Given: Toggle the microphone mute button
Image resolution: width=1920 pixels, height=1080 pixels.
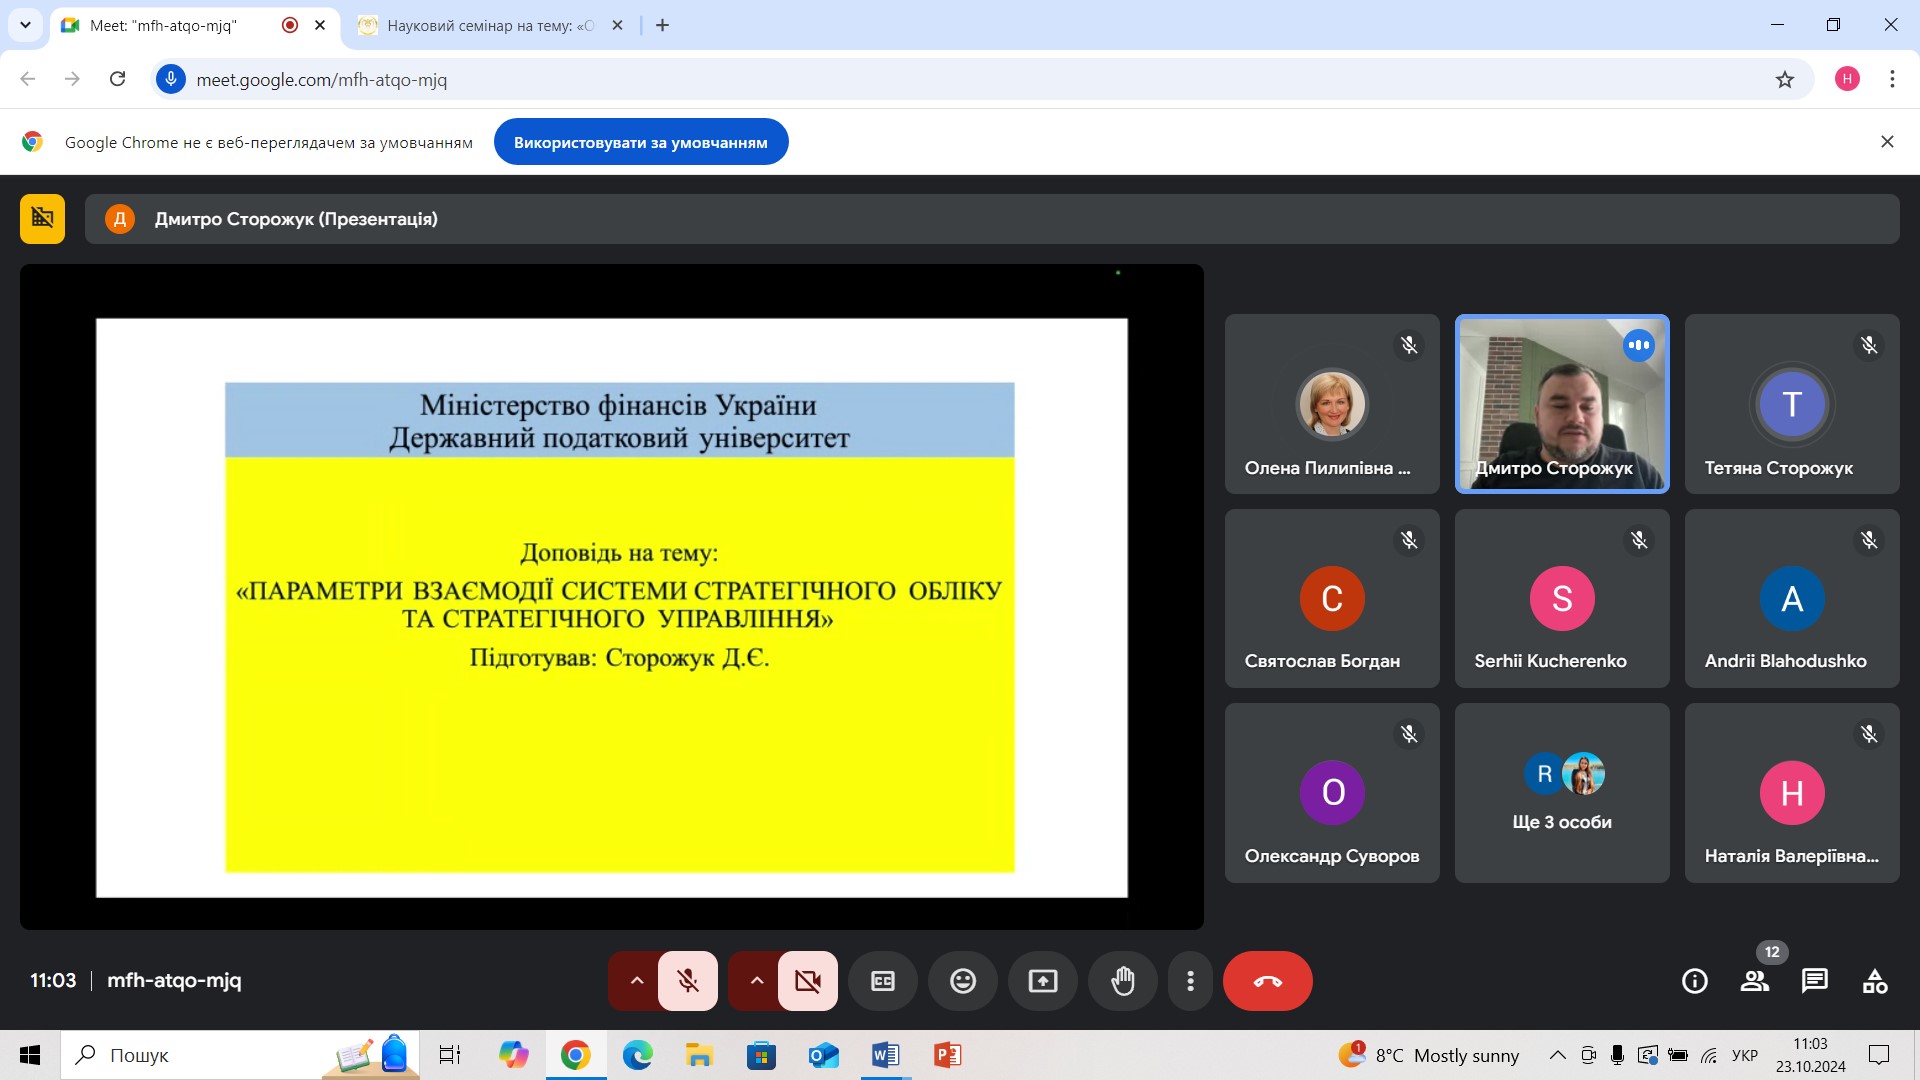Looking at the screenshot, I should 688,981.
